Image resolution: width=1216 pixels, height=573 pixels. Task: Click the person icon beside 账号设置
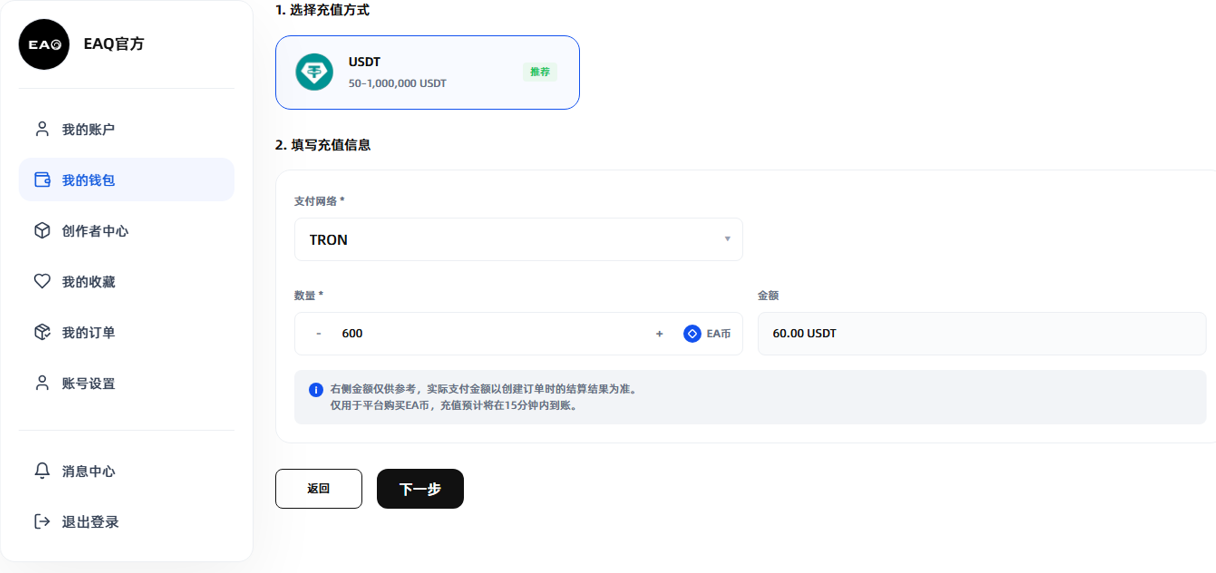pyautogui.click(x=42, y=383)
